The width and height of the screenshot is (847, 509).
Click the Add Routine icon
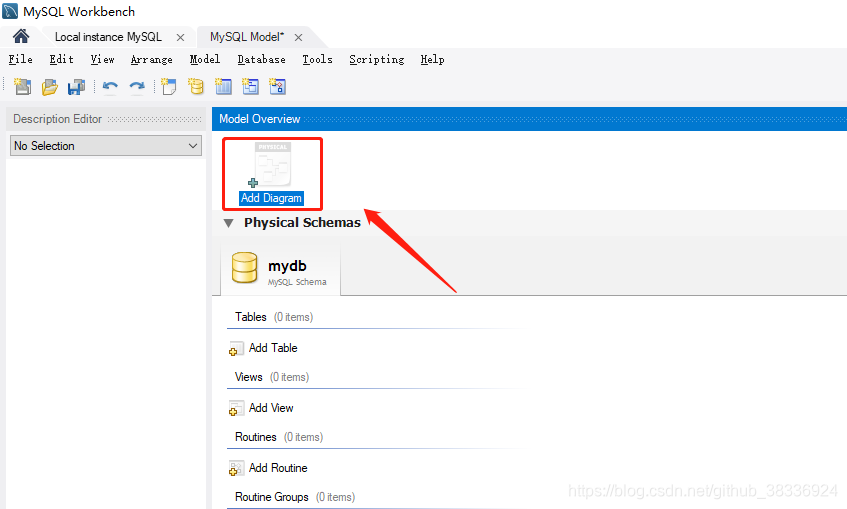pos(236,468)
